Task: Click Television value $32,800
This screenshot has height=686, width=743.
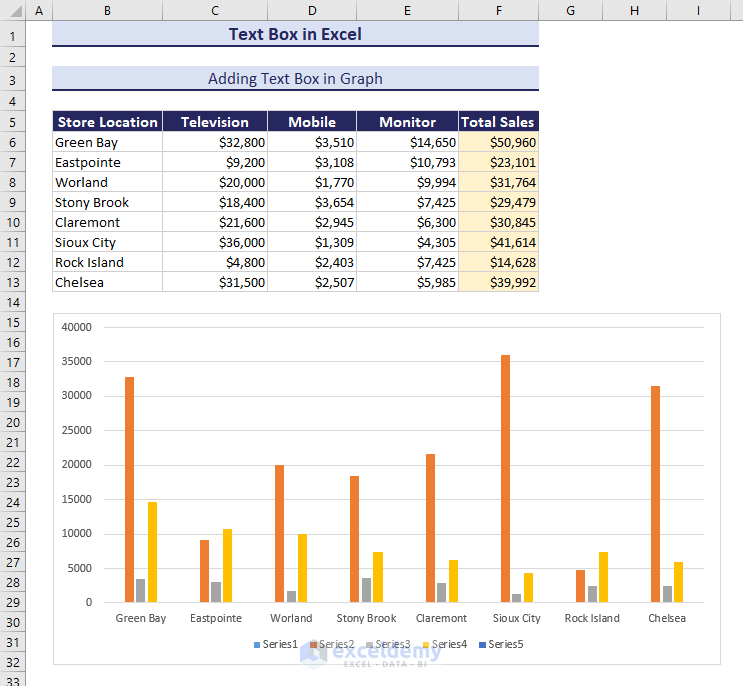Action: coord(215,142)
